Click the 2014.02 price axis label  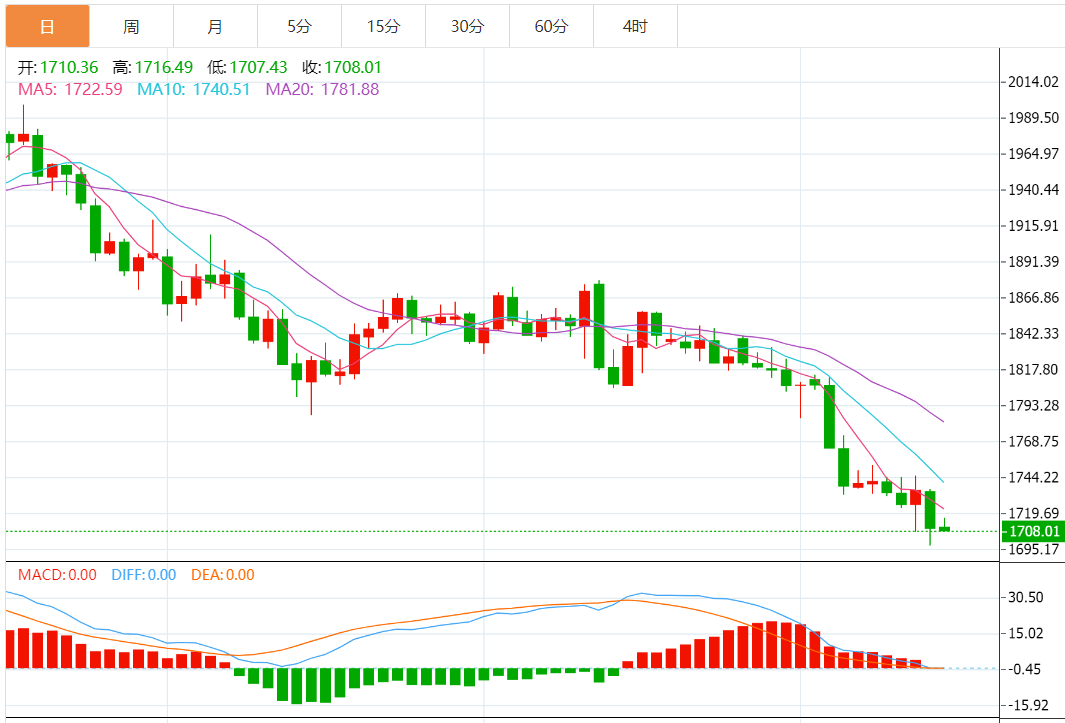(x=1033, y=82)
